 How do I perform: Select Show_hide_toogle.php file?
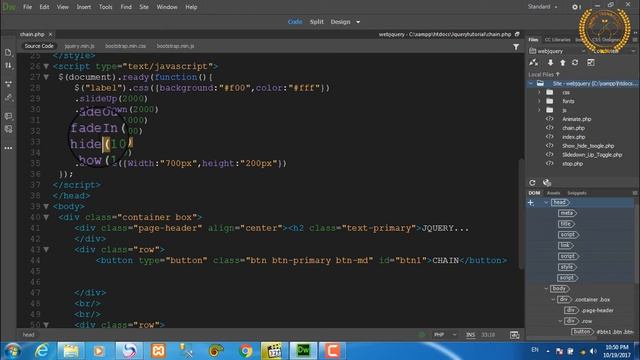(588, 146)
